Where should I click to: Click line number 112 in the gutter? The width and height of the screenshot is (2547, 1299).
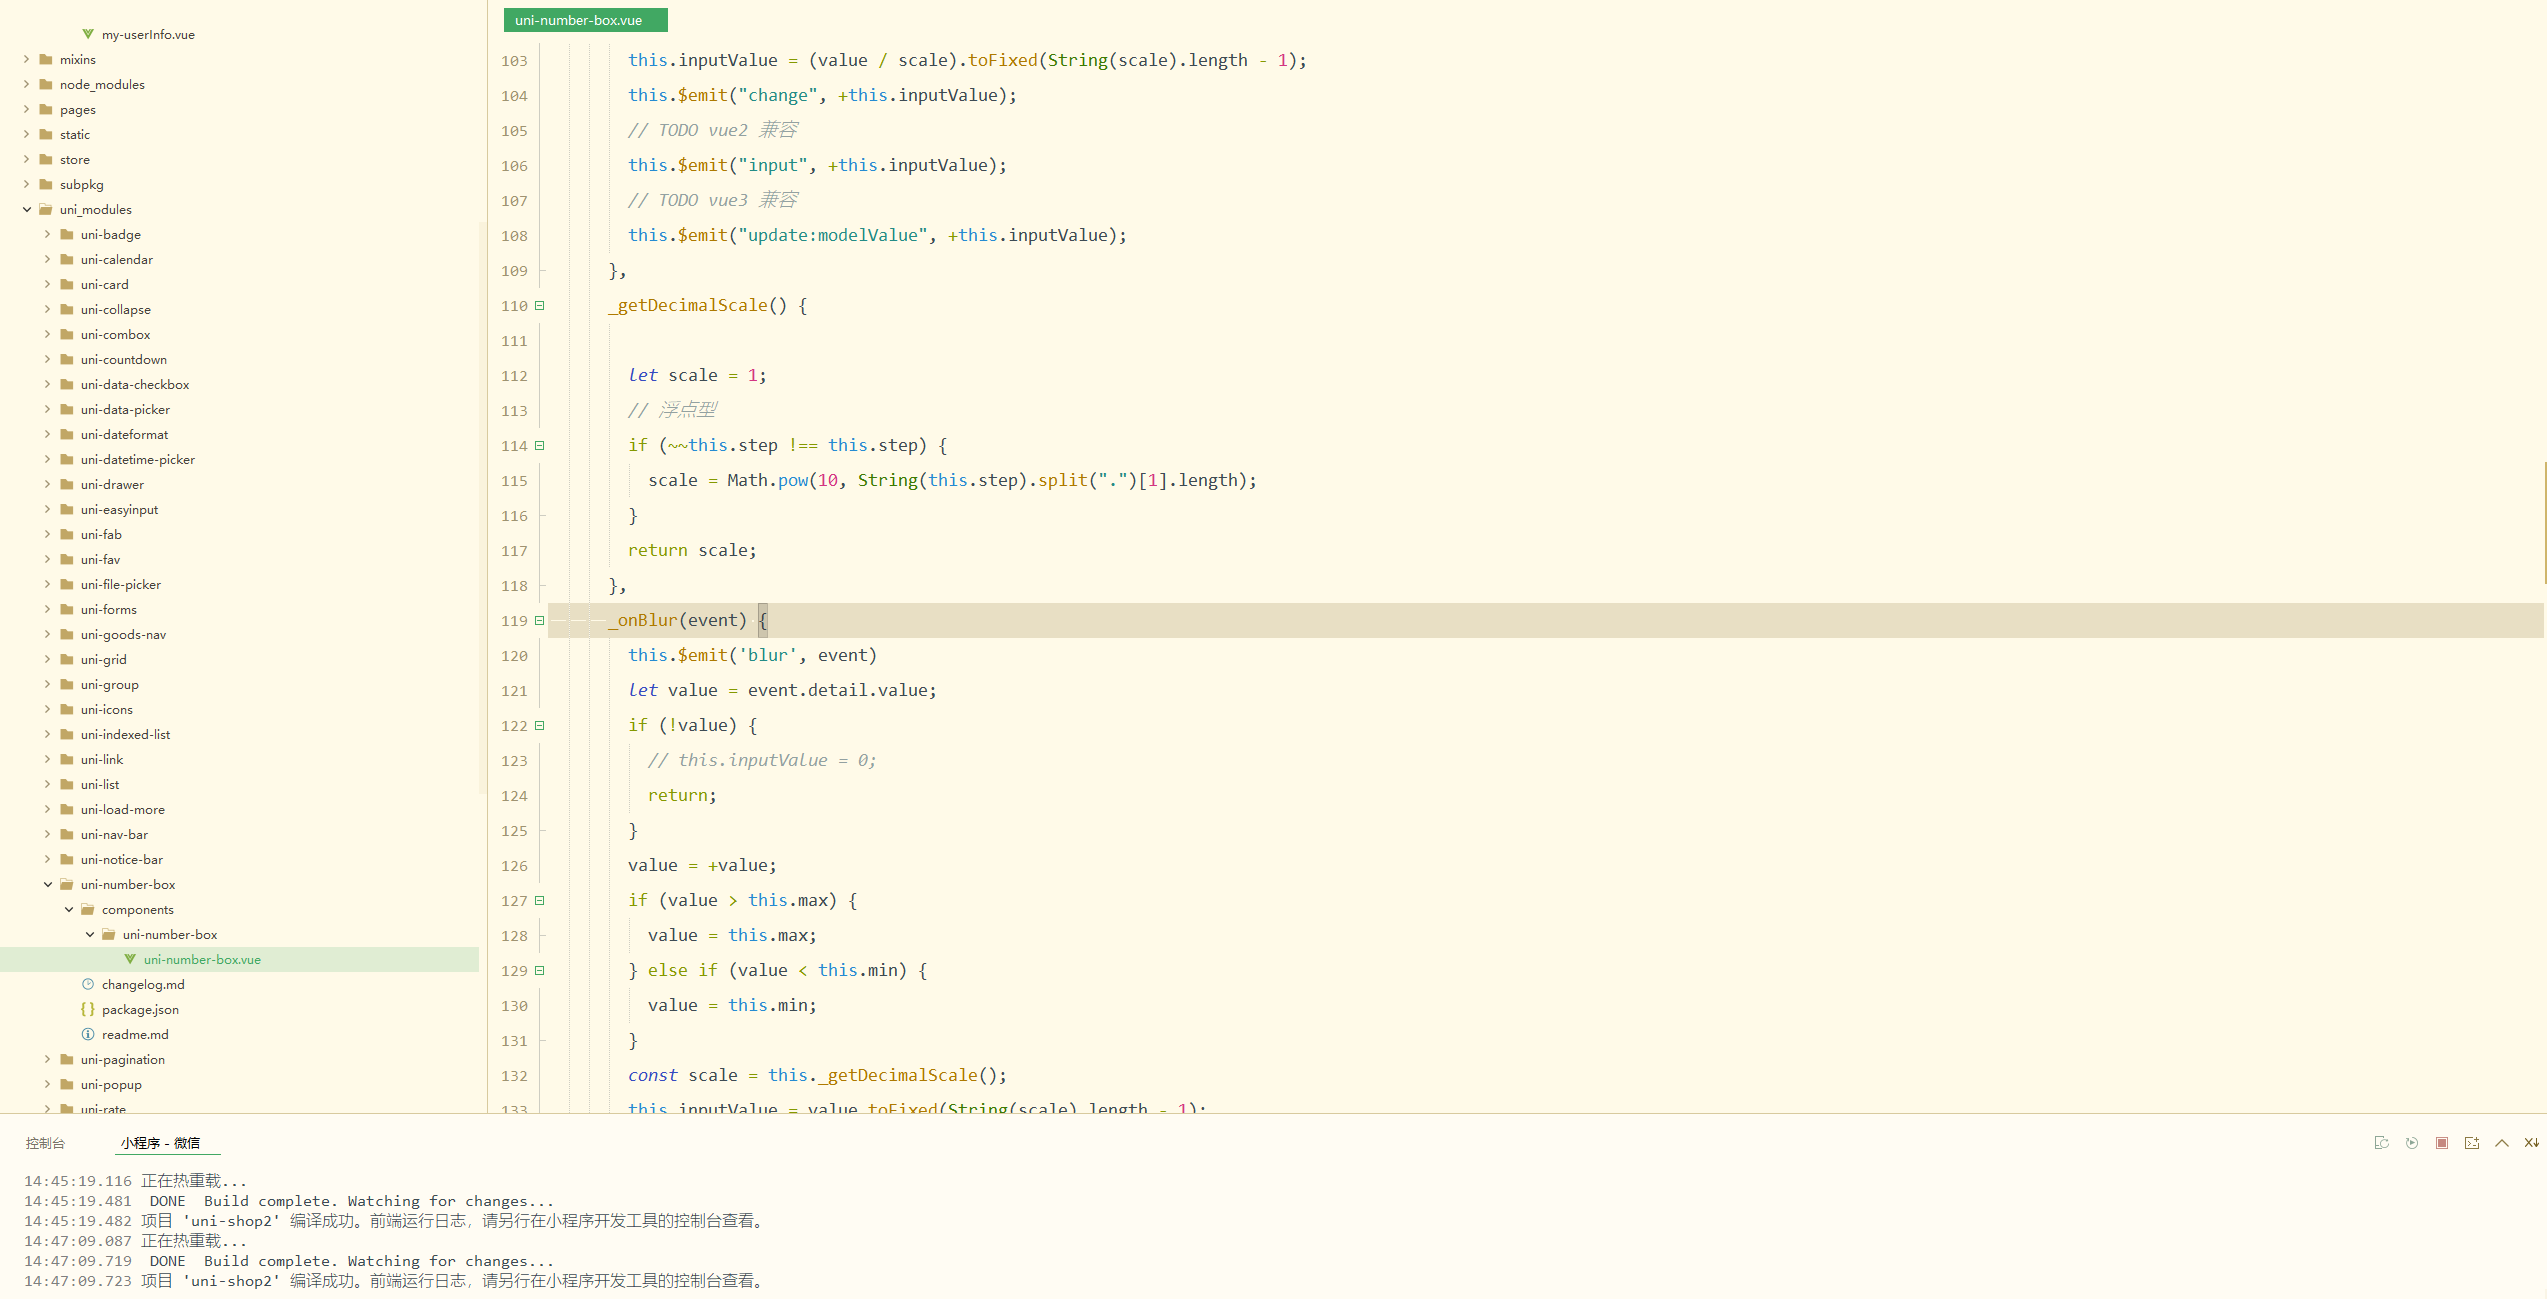(514, 376)
